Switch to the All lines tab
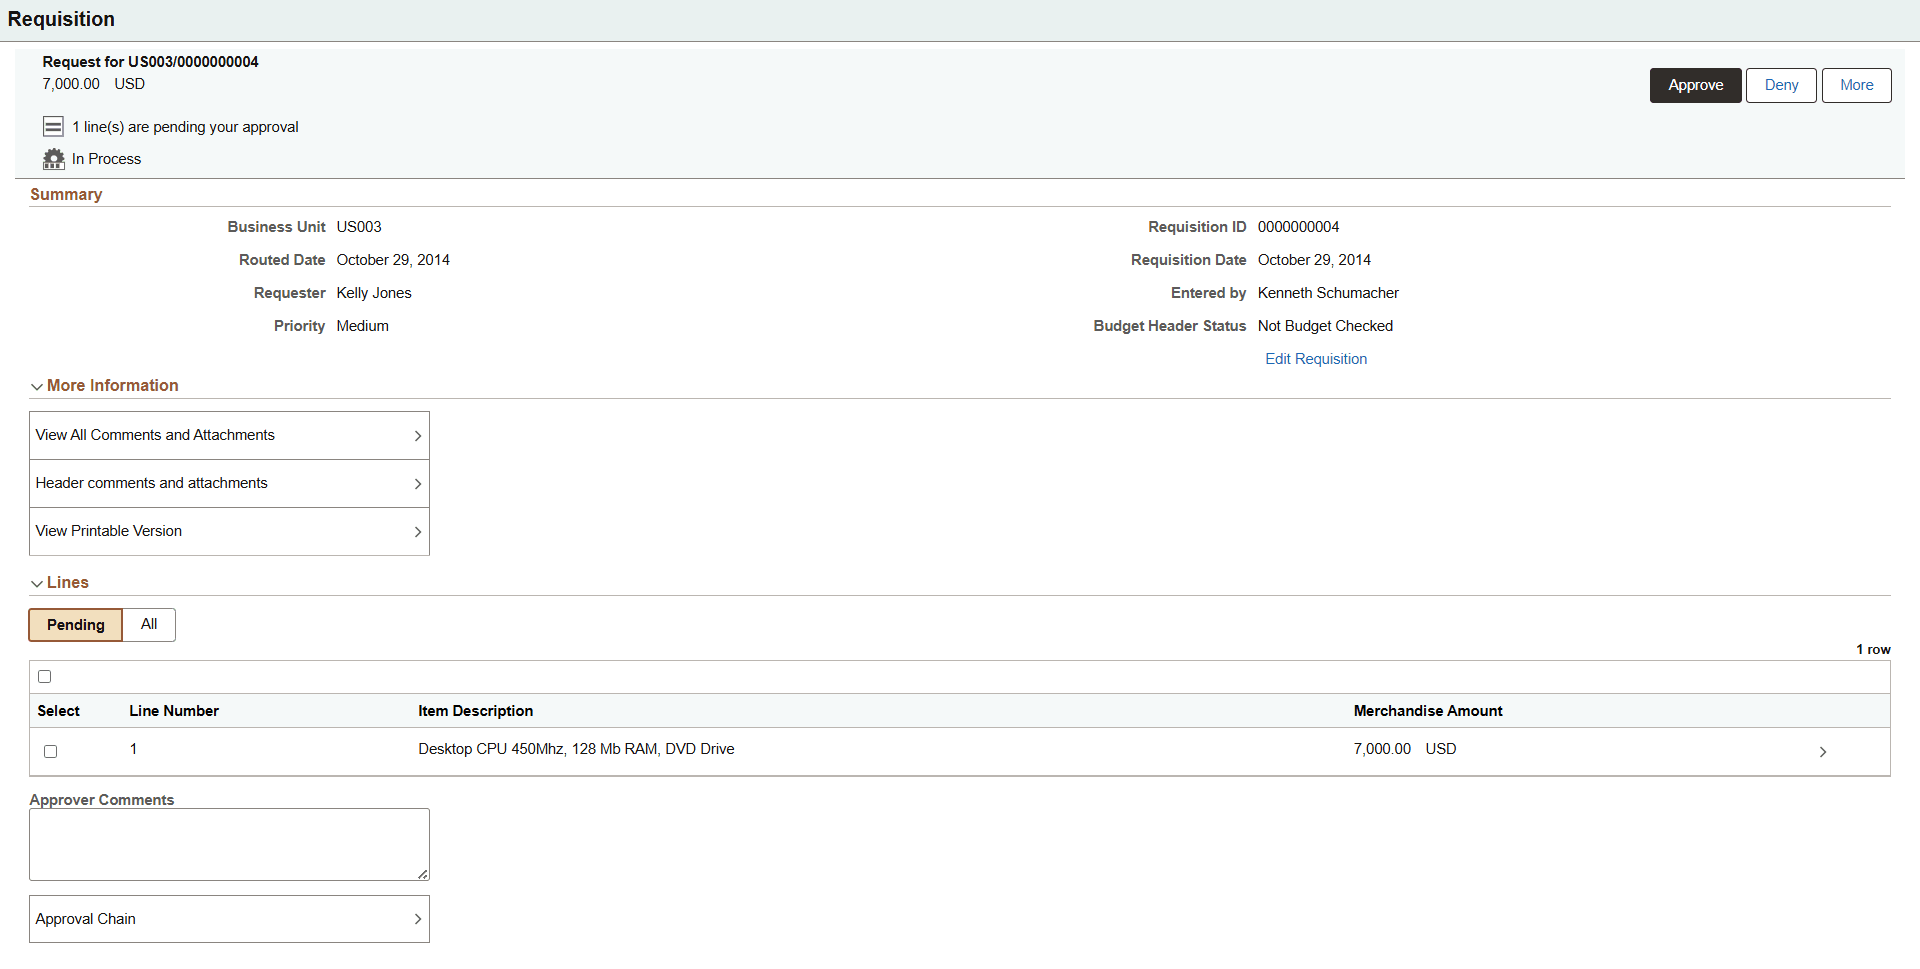 coord(148,624)
